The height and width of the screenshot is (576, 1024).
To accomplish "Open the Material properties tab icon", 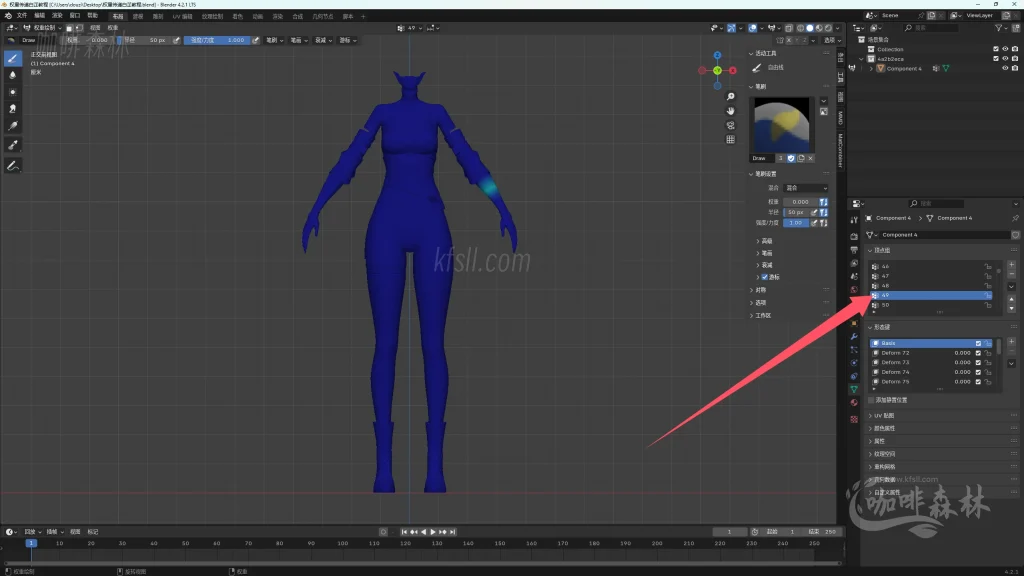I will pos(854,403).
